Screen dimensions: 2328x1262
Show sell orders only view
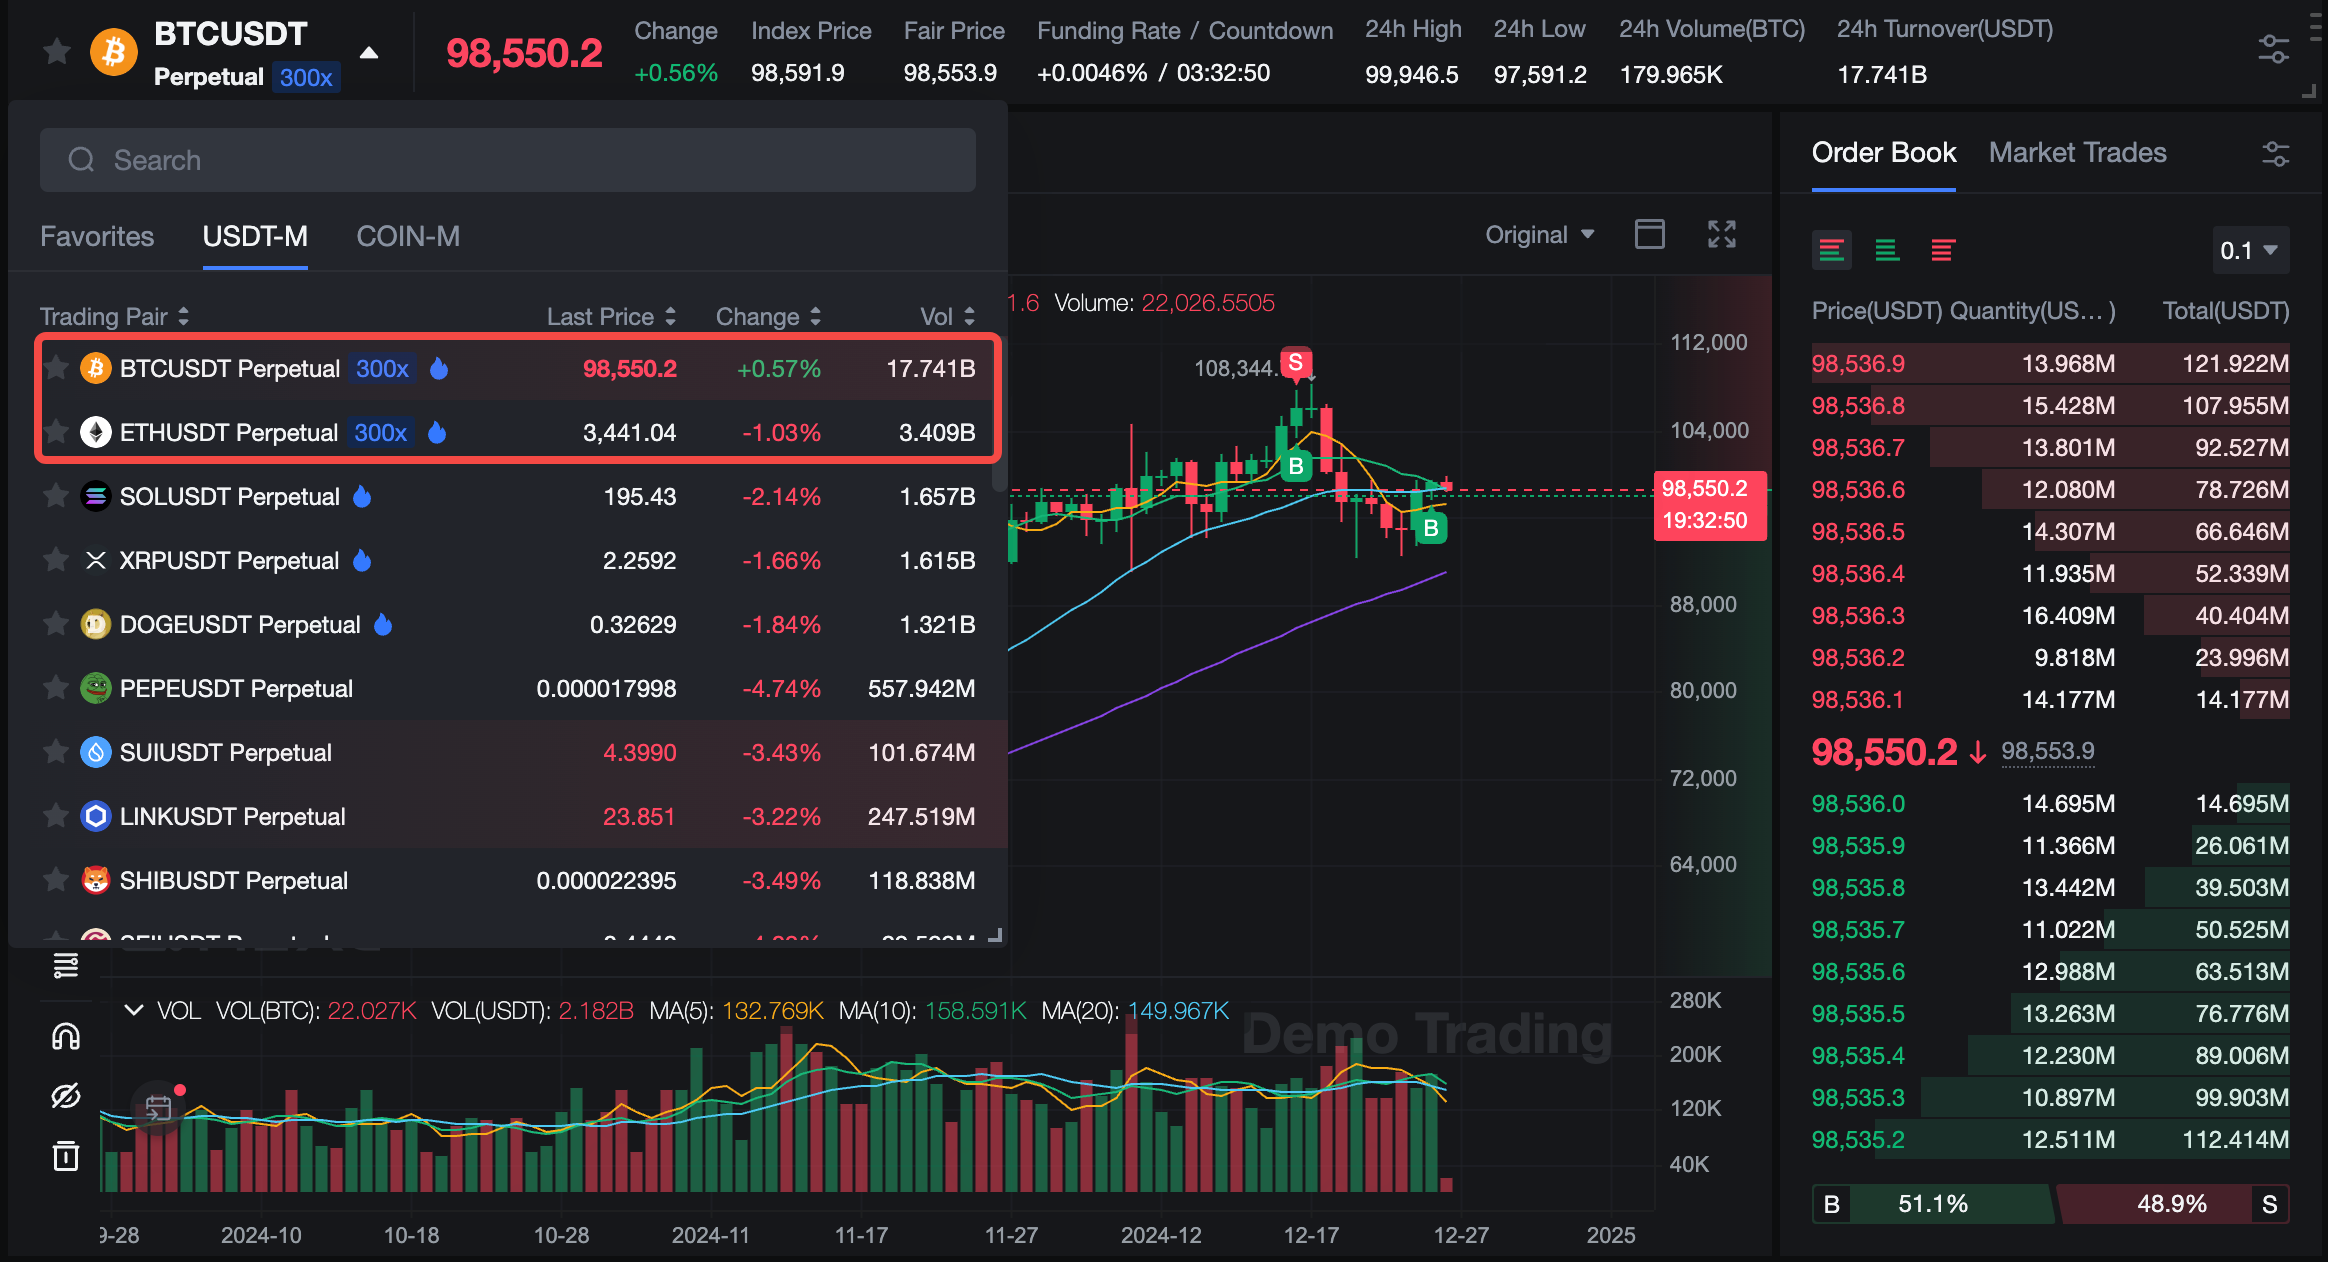point(1942,250)
